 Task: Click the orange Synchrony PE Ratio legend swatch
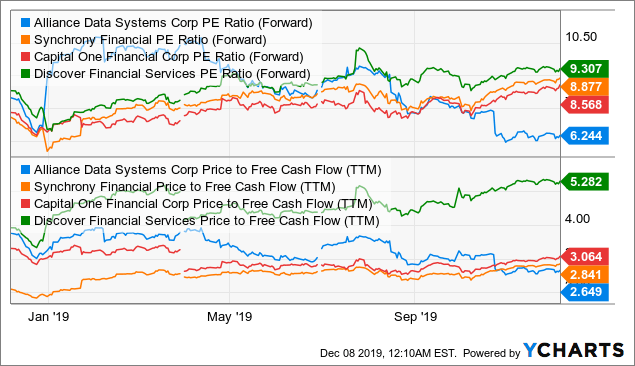[26, 40]
